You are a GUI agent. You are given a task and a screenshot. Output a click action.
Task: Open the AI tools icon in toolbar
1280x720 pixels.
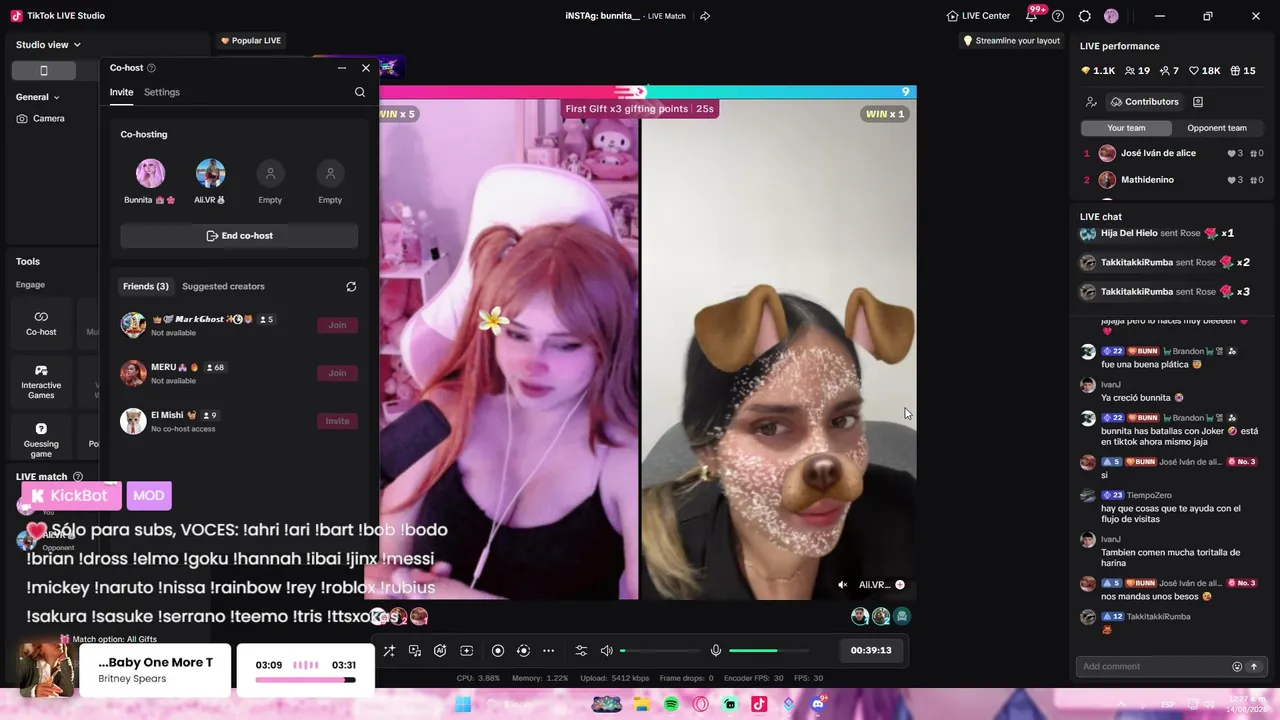click(440, 651)
